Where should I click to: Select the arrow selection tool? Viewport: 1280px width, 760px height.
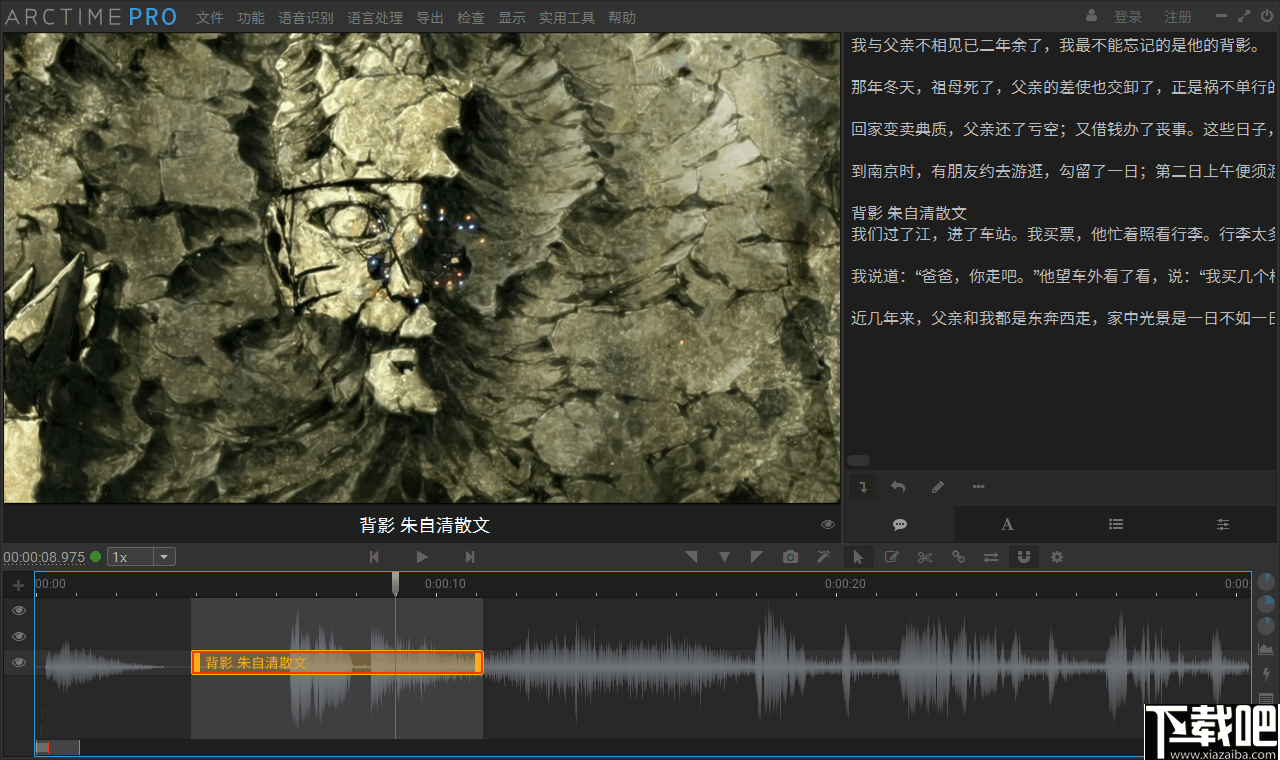859,557
